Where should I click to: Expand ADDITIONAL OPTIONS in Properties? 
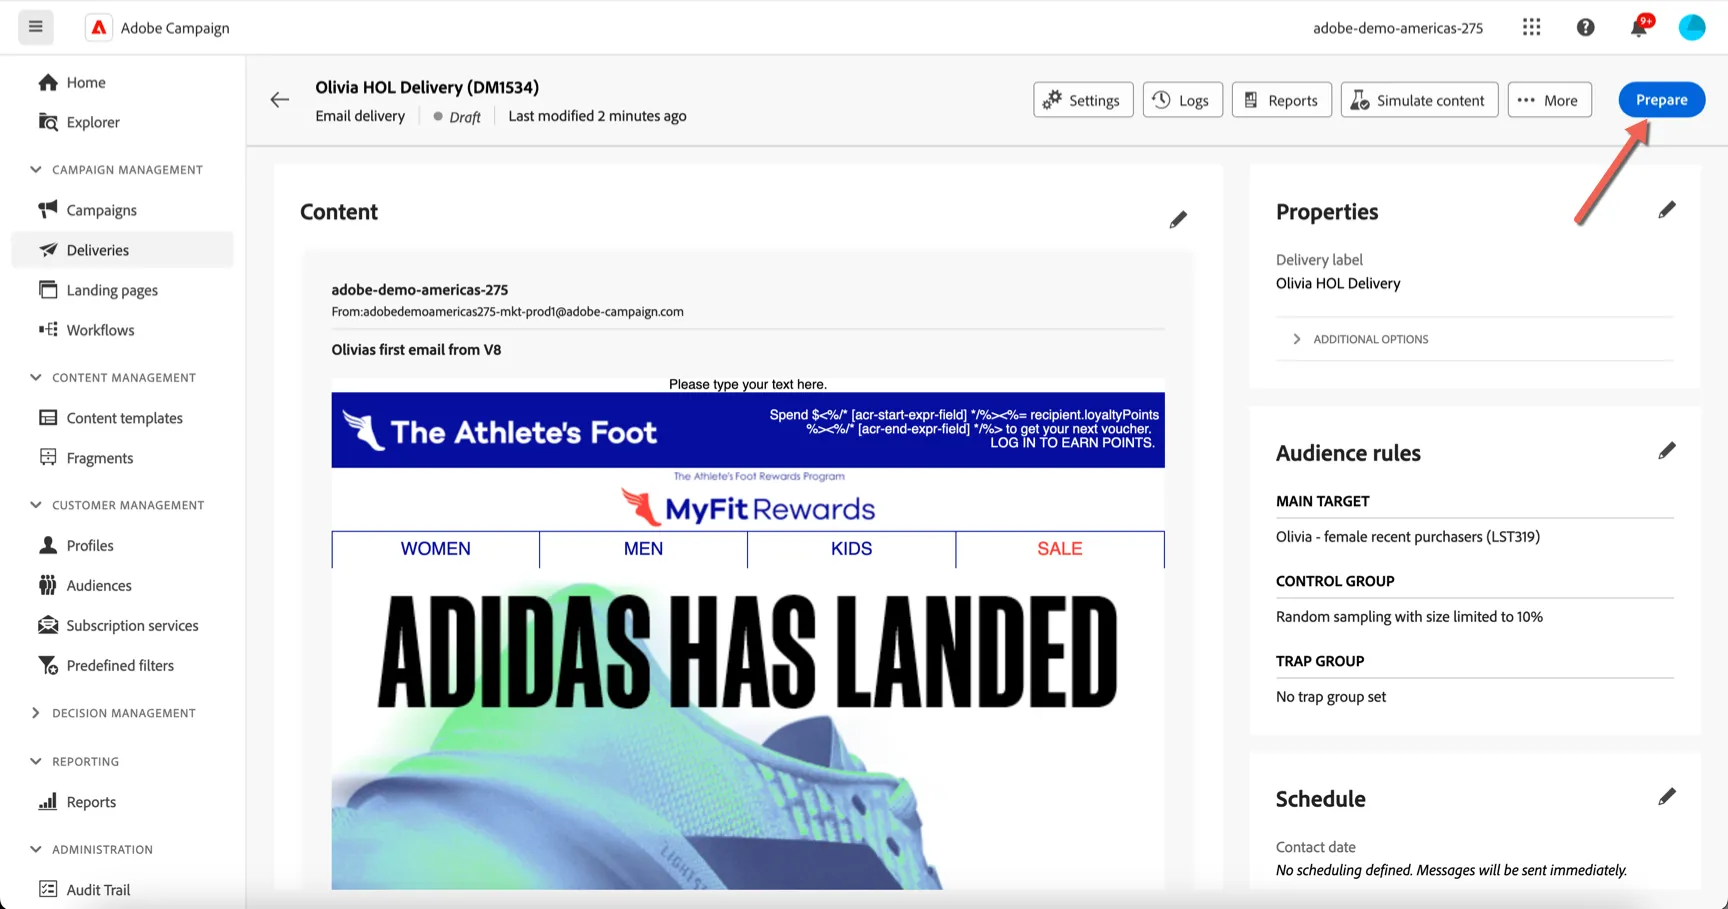tap(1361, 339)
